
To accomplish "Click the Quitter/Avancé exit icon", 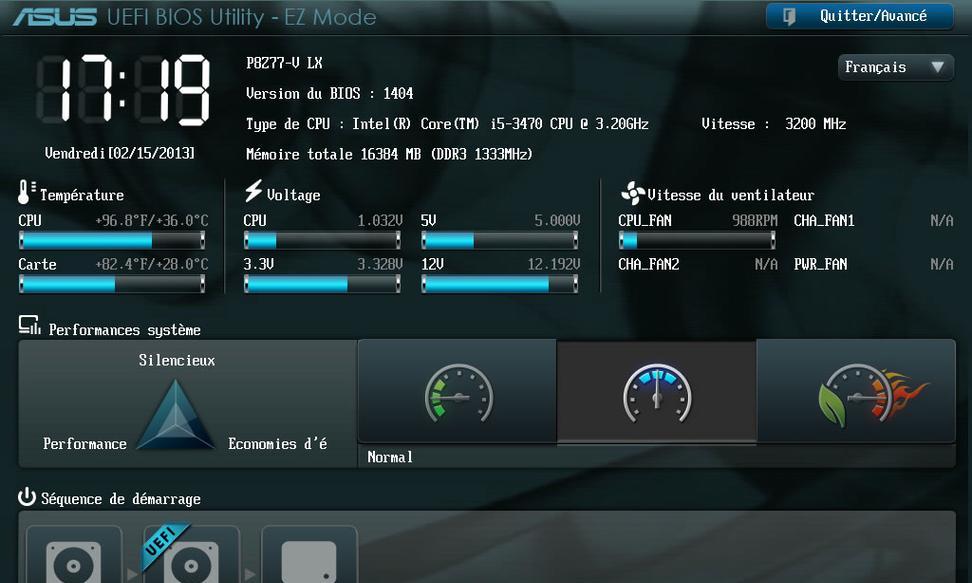I will tap(789, 16).
